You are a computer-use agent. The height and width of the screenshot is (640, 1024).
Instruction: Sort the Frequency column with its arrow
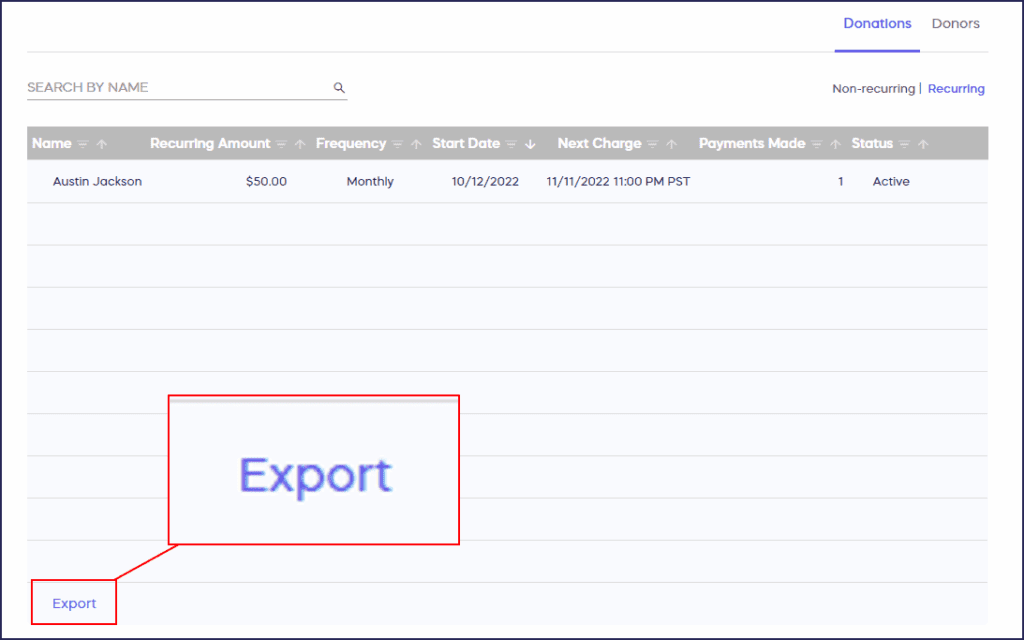[416, 144]
